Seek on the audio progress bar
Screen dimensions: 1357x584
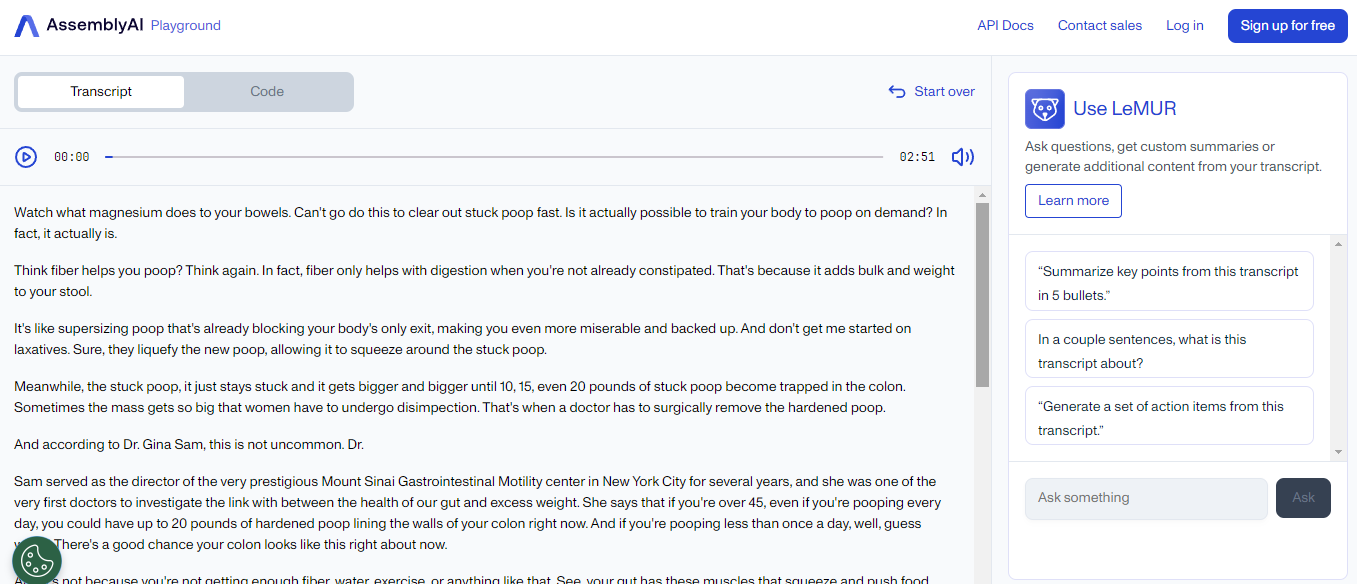pos(494,157)
